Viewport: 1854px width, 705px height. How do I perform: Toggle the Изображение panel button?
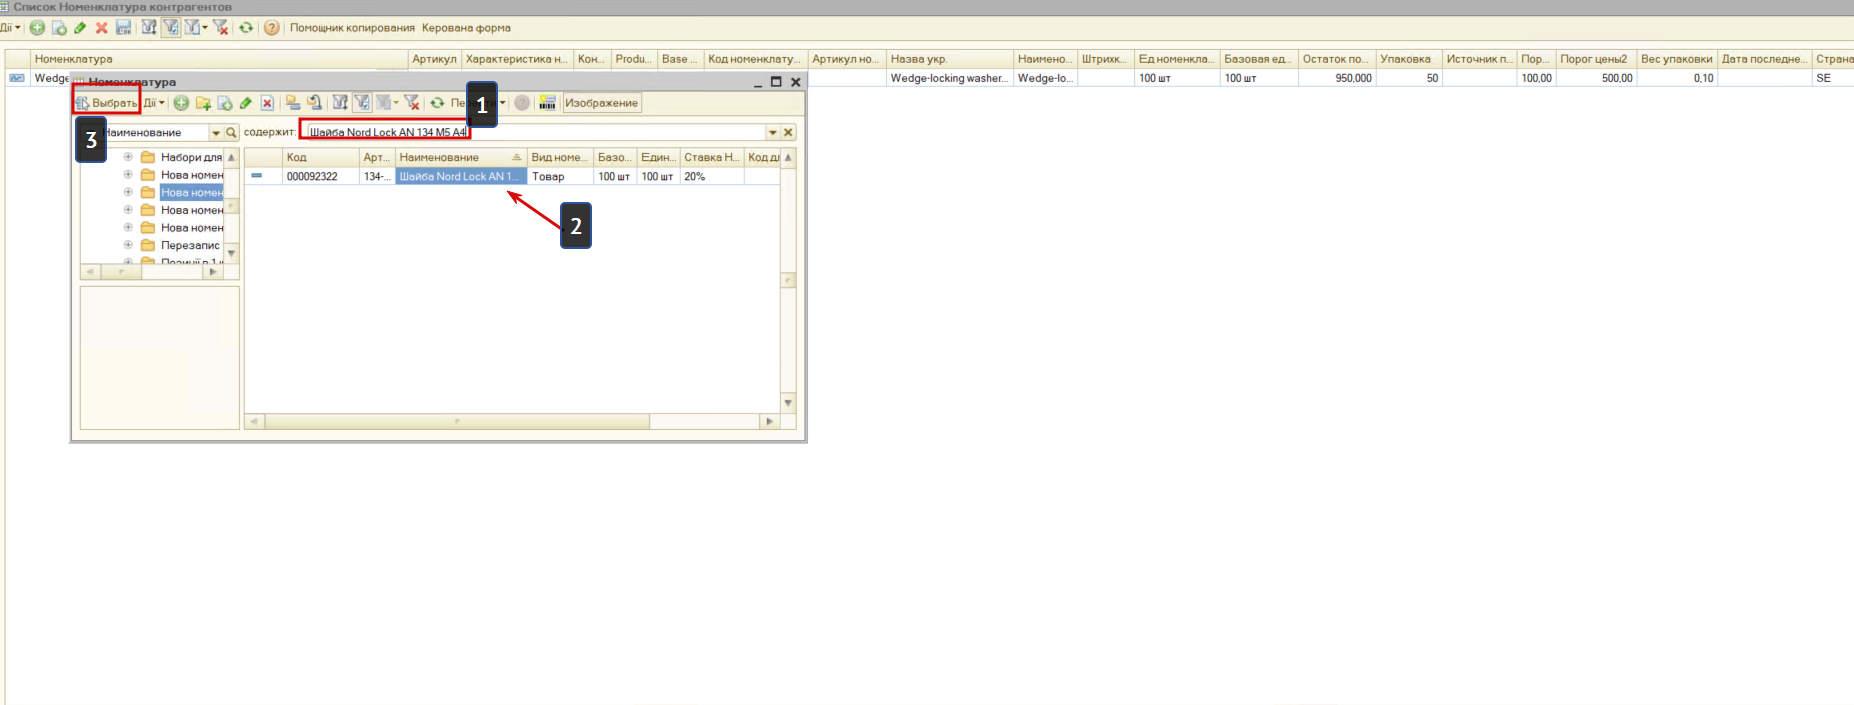(x=601, y=103)
